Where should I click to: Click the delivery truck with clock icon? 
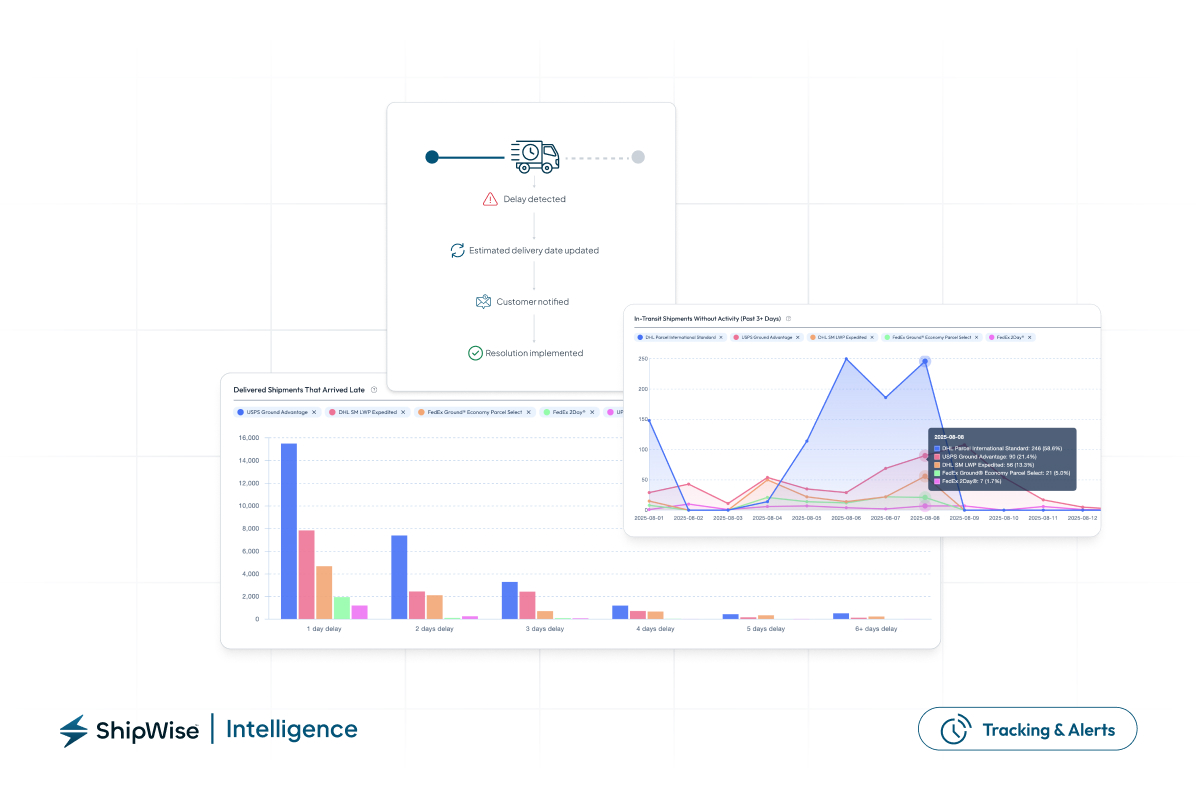[535, 155]
